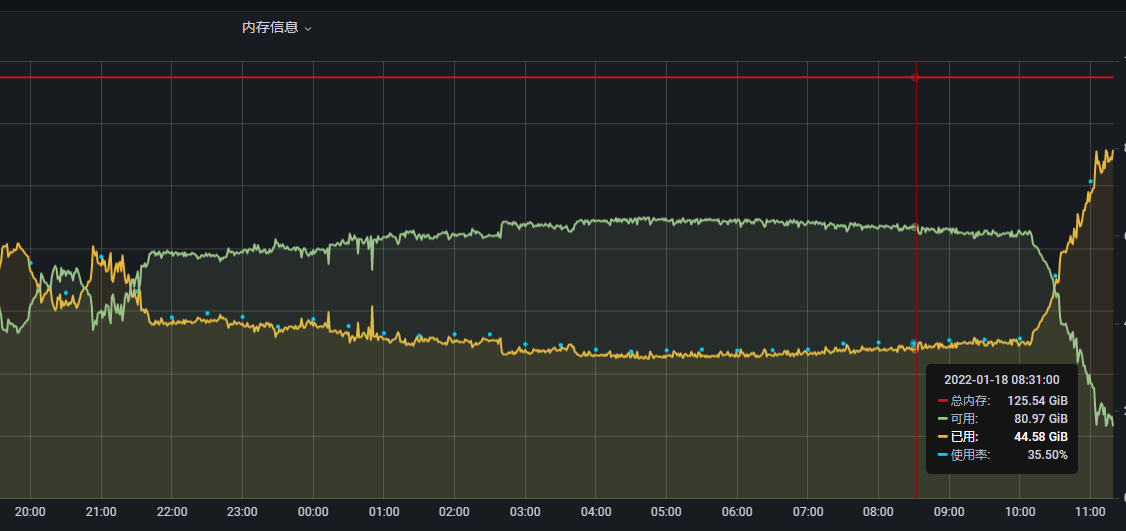Select the 125.54 GiB value in tooltip
This screenshot has width=1126, height=531.
1037,400
